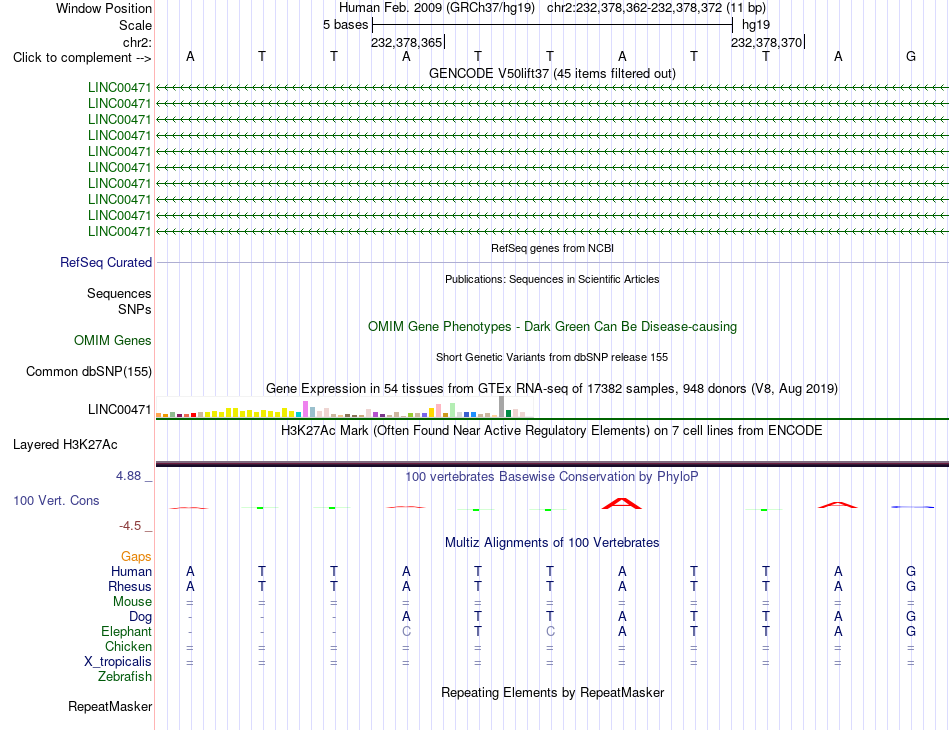The height and width of the screenshot is (730, 950).
Task: Click the 'Zebrafish' alignment row label
Action: click(x=125, y=677)
